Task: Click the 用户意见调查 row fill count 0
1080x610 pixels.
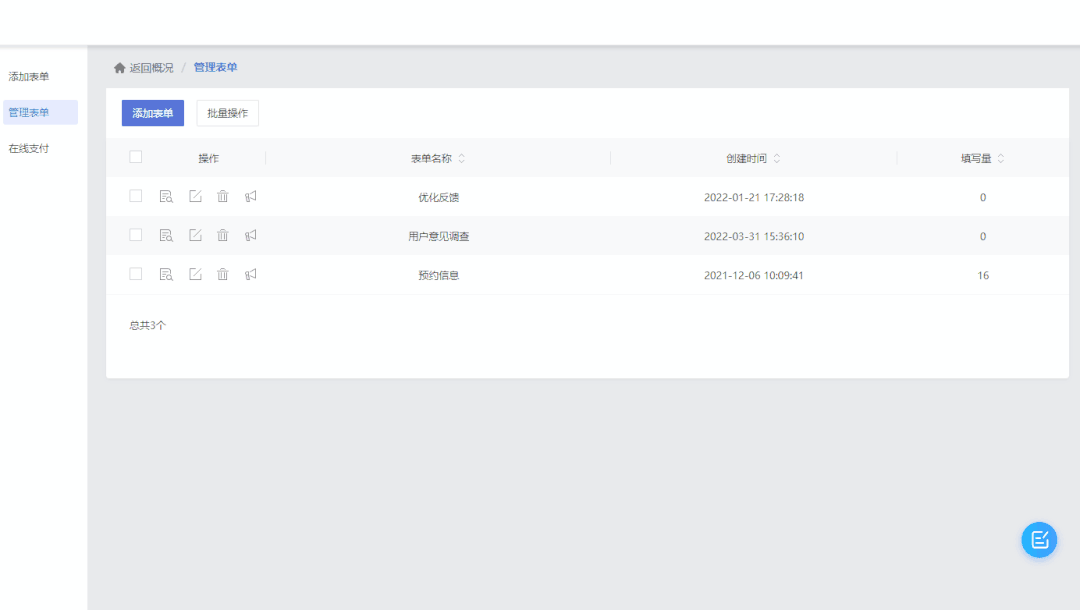Action: point(983,236)
